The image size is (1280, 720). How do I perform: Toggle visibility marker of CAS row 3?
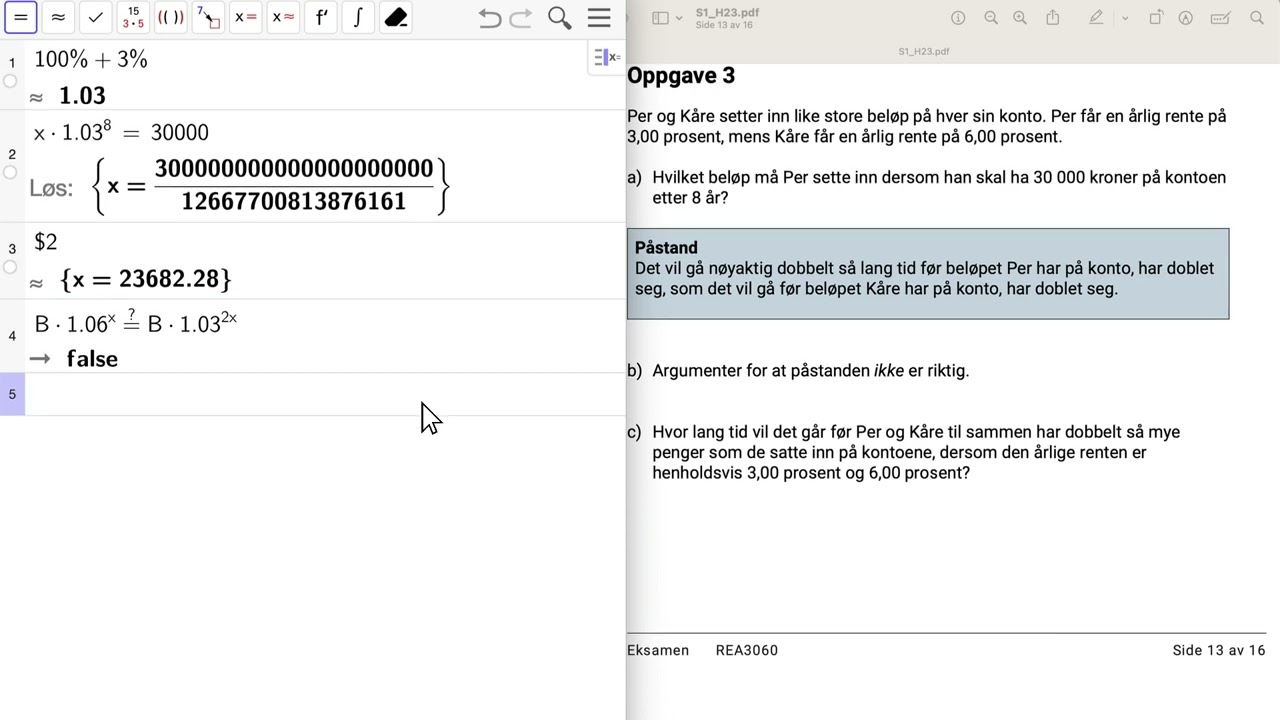click(x=10, y=267)
